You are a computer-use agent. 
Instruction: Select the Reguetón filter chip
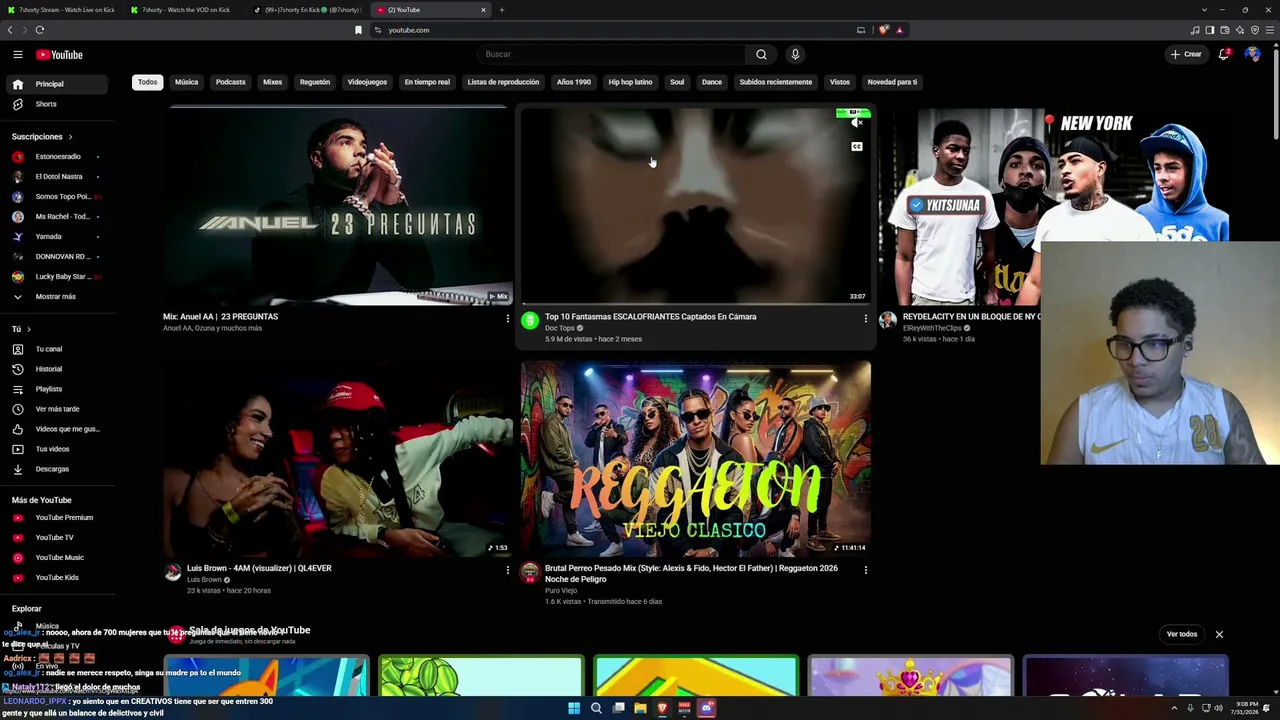pos(315,82)
